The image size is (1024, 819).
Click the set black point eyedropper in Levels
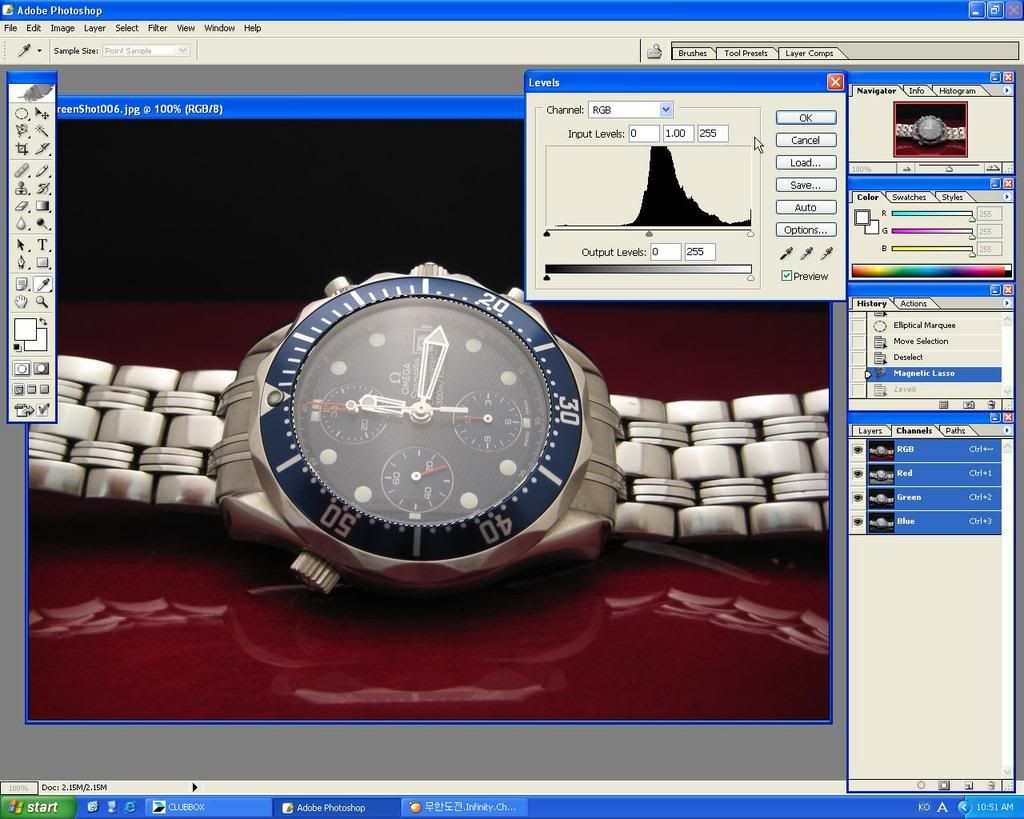click(786, 253)
